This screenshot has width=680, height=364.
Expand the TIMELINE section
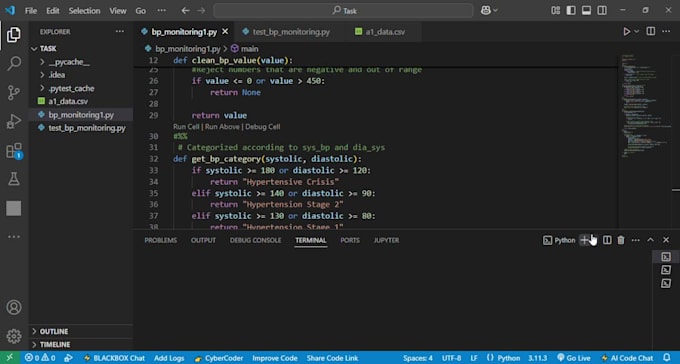click(x=81, y=344)
